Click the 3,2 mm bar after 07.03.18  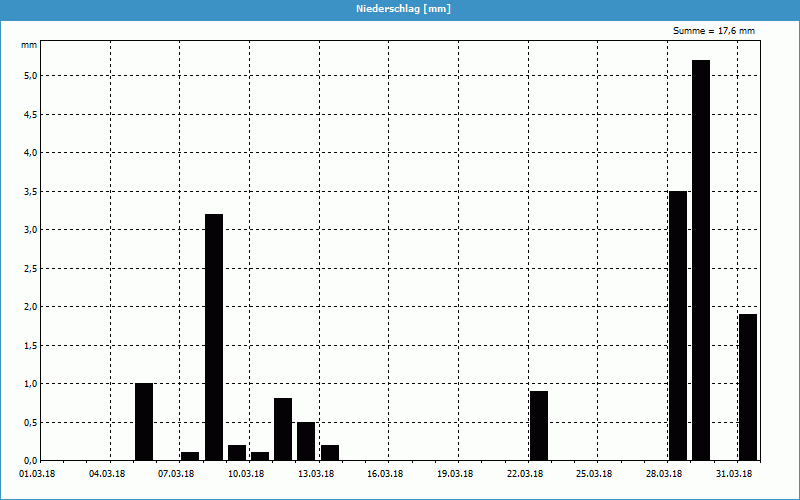tap(214, 337)
